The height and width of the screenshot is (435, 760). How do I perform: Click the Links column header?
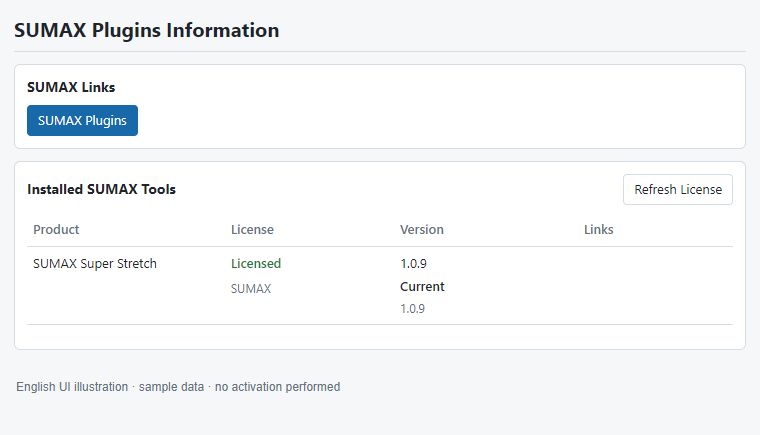point(599,230)
